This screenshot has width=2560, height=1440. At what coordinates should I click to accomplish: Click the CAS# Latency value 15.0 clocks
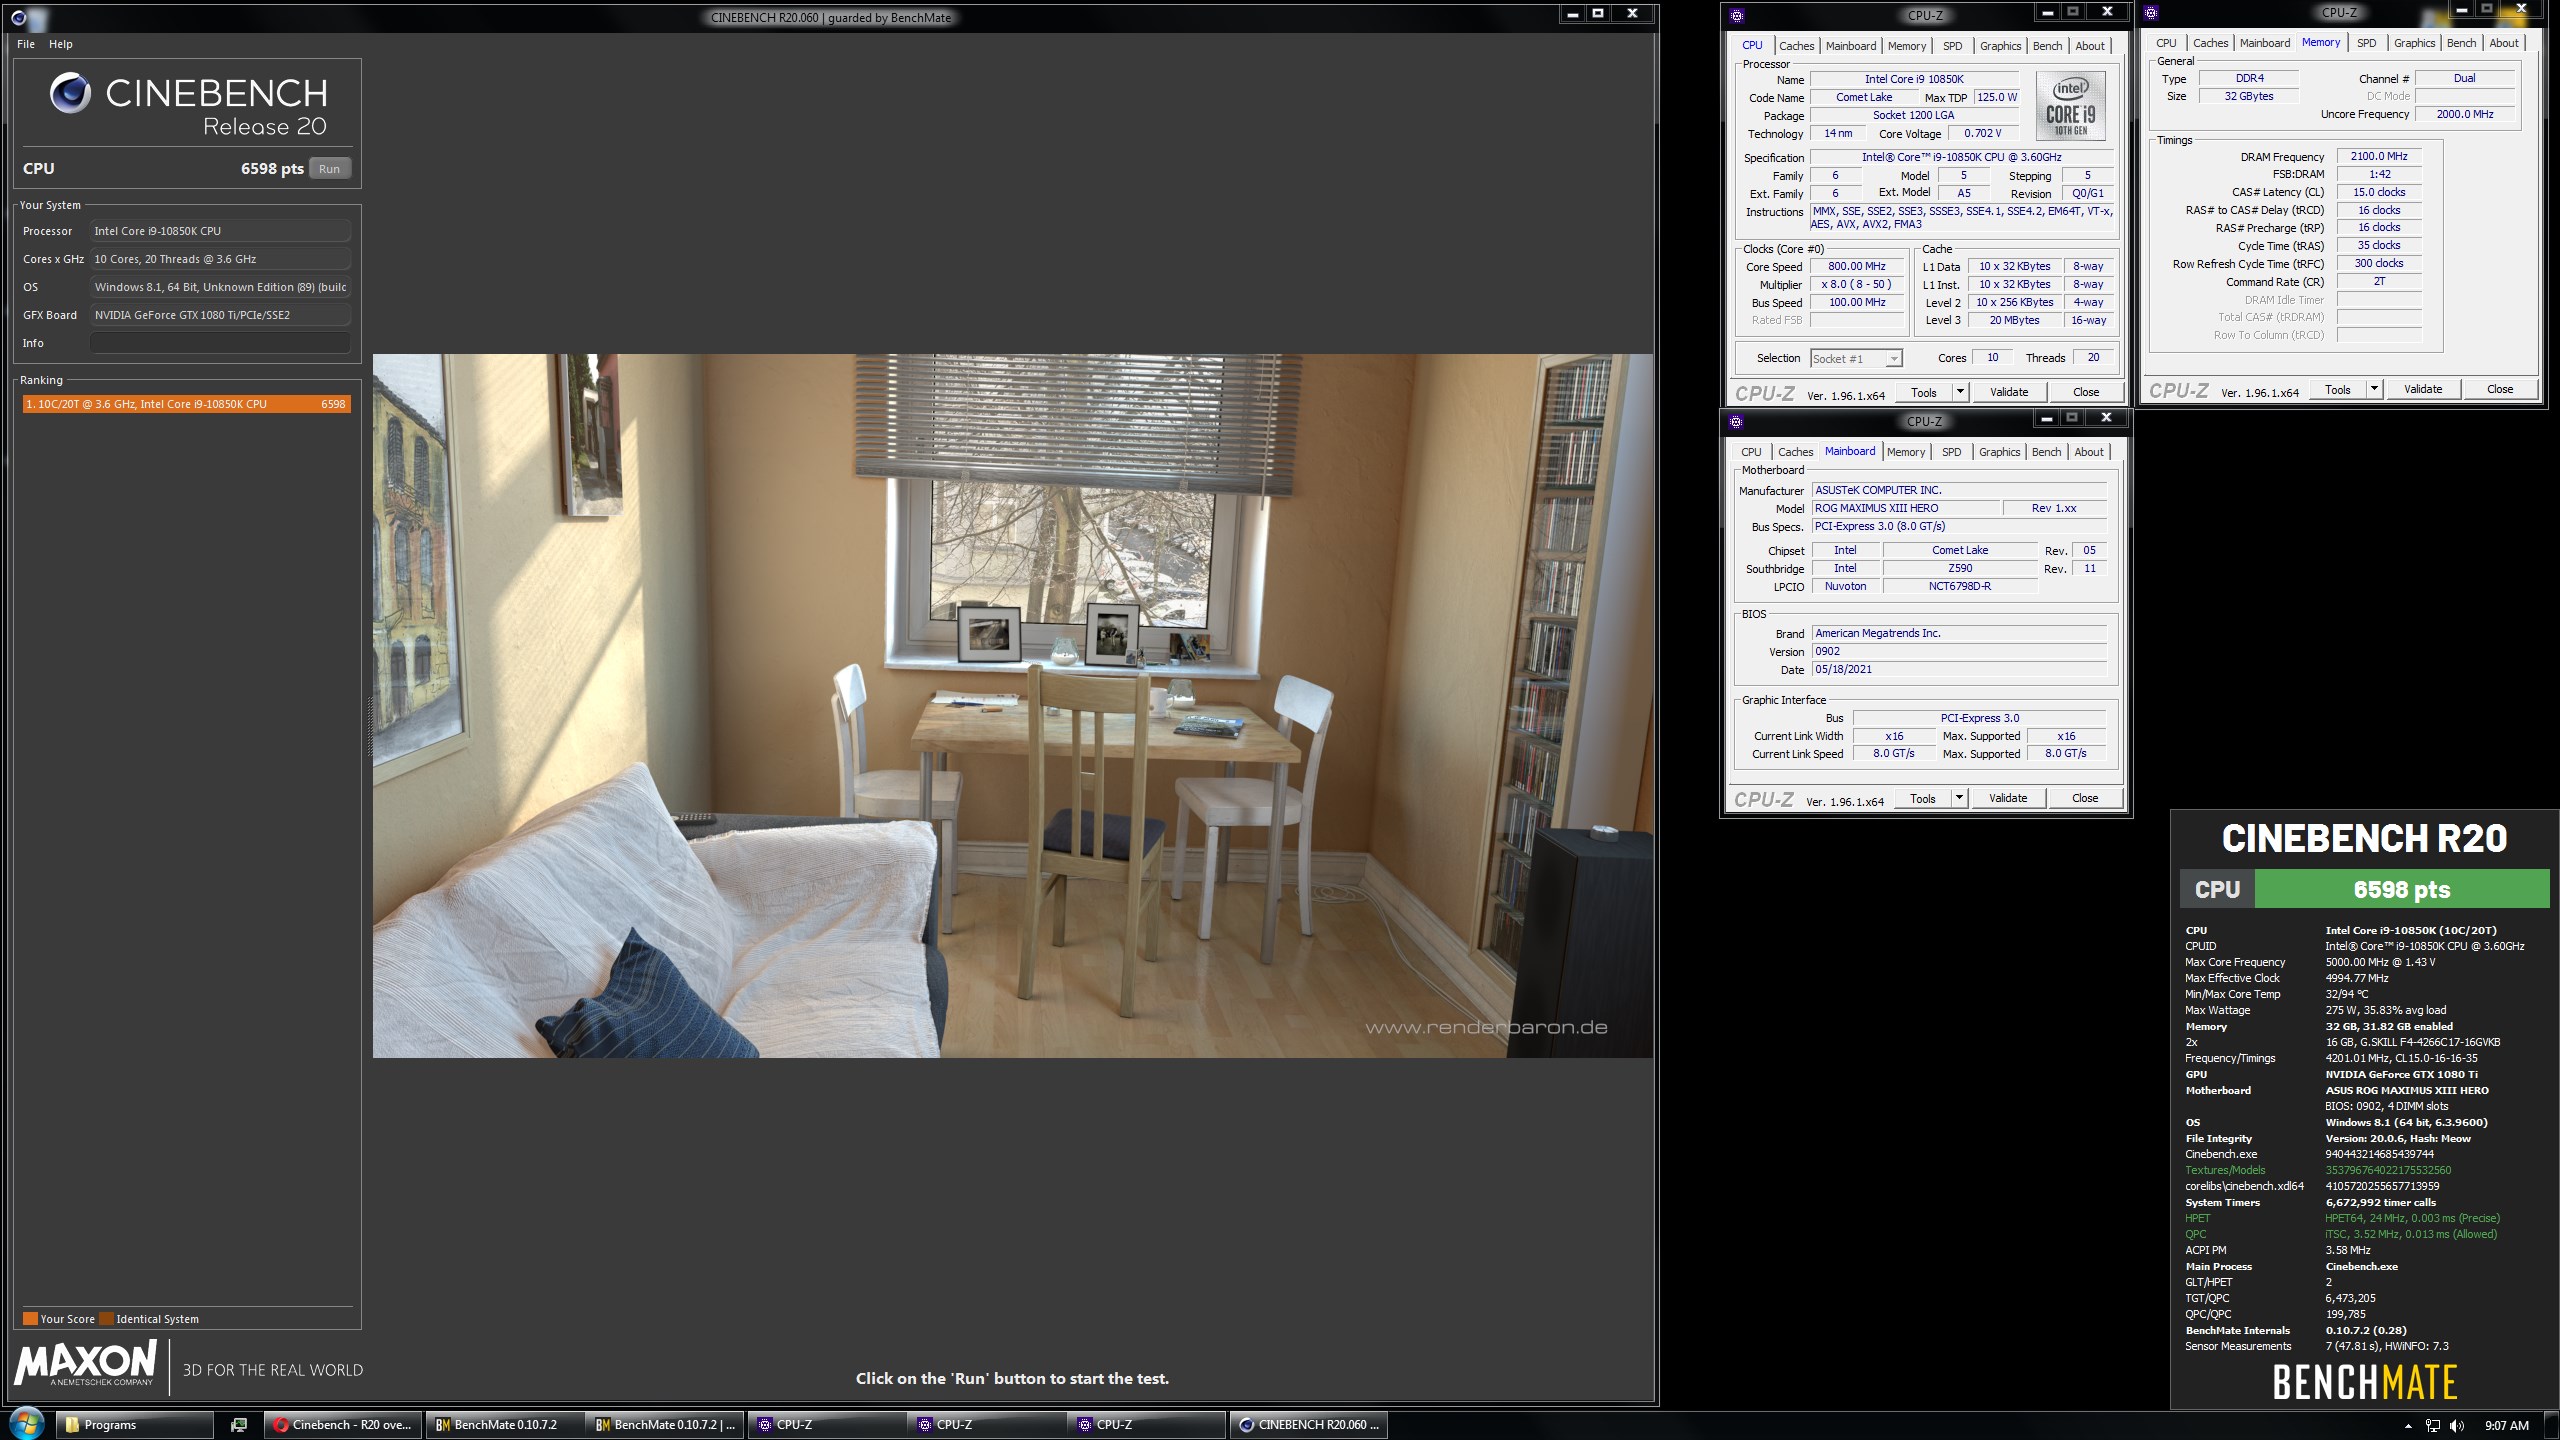pyautogui.click(x=2379, y=192)
